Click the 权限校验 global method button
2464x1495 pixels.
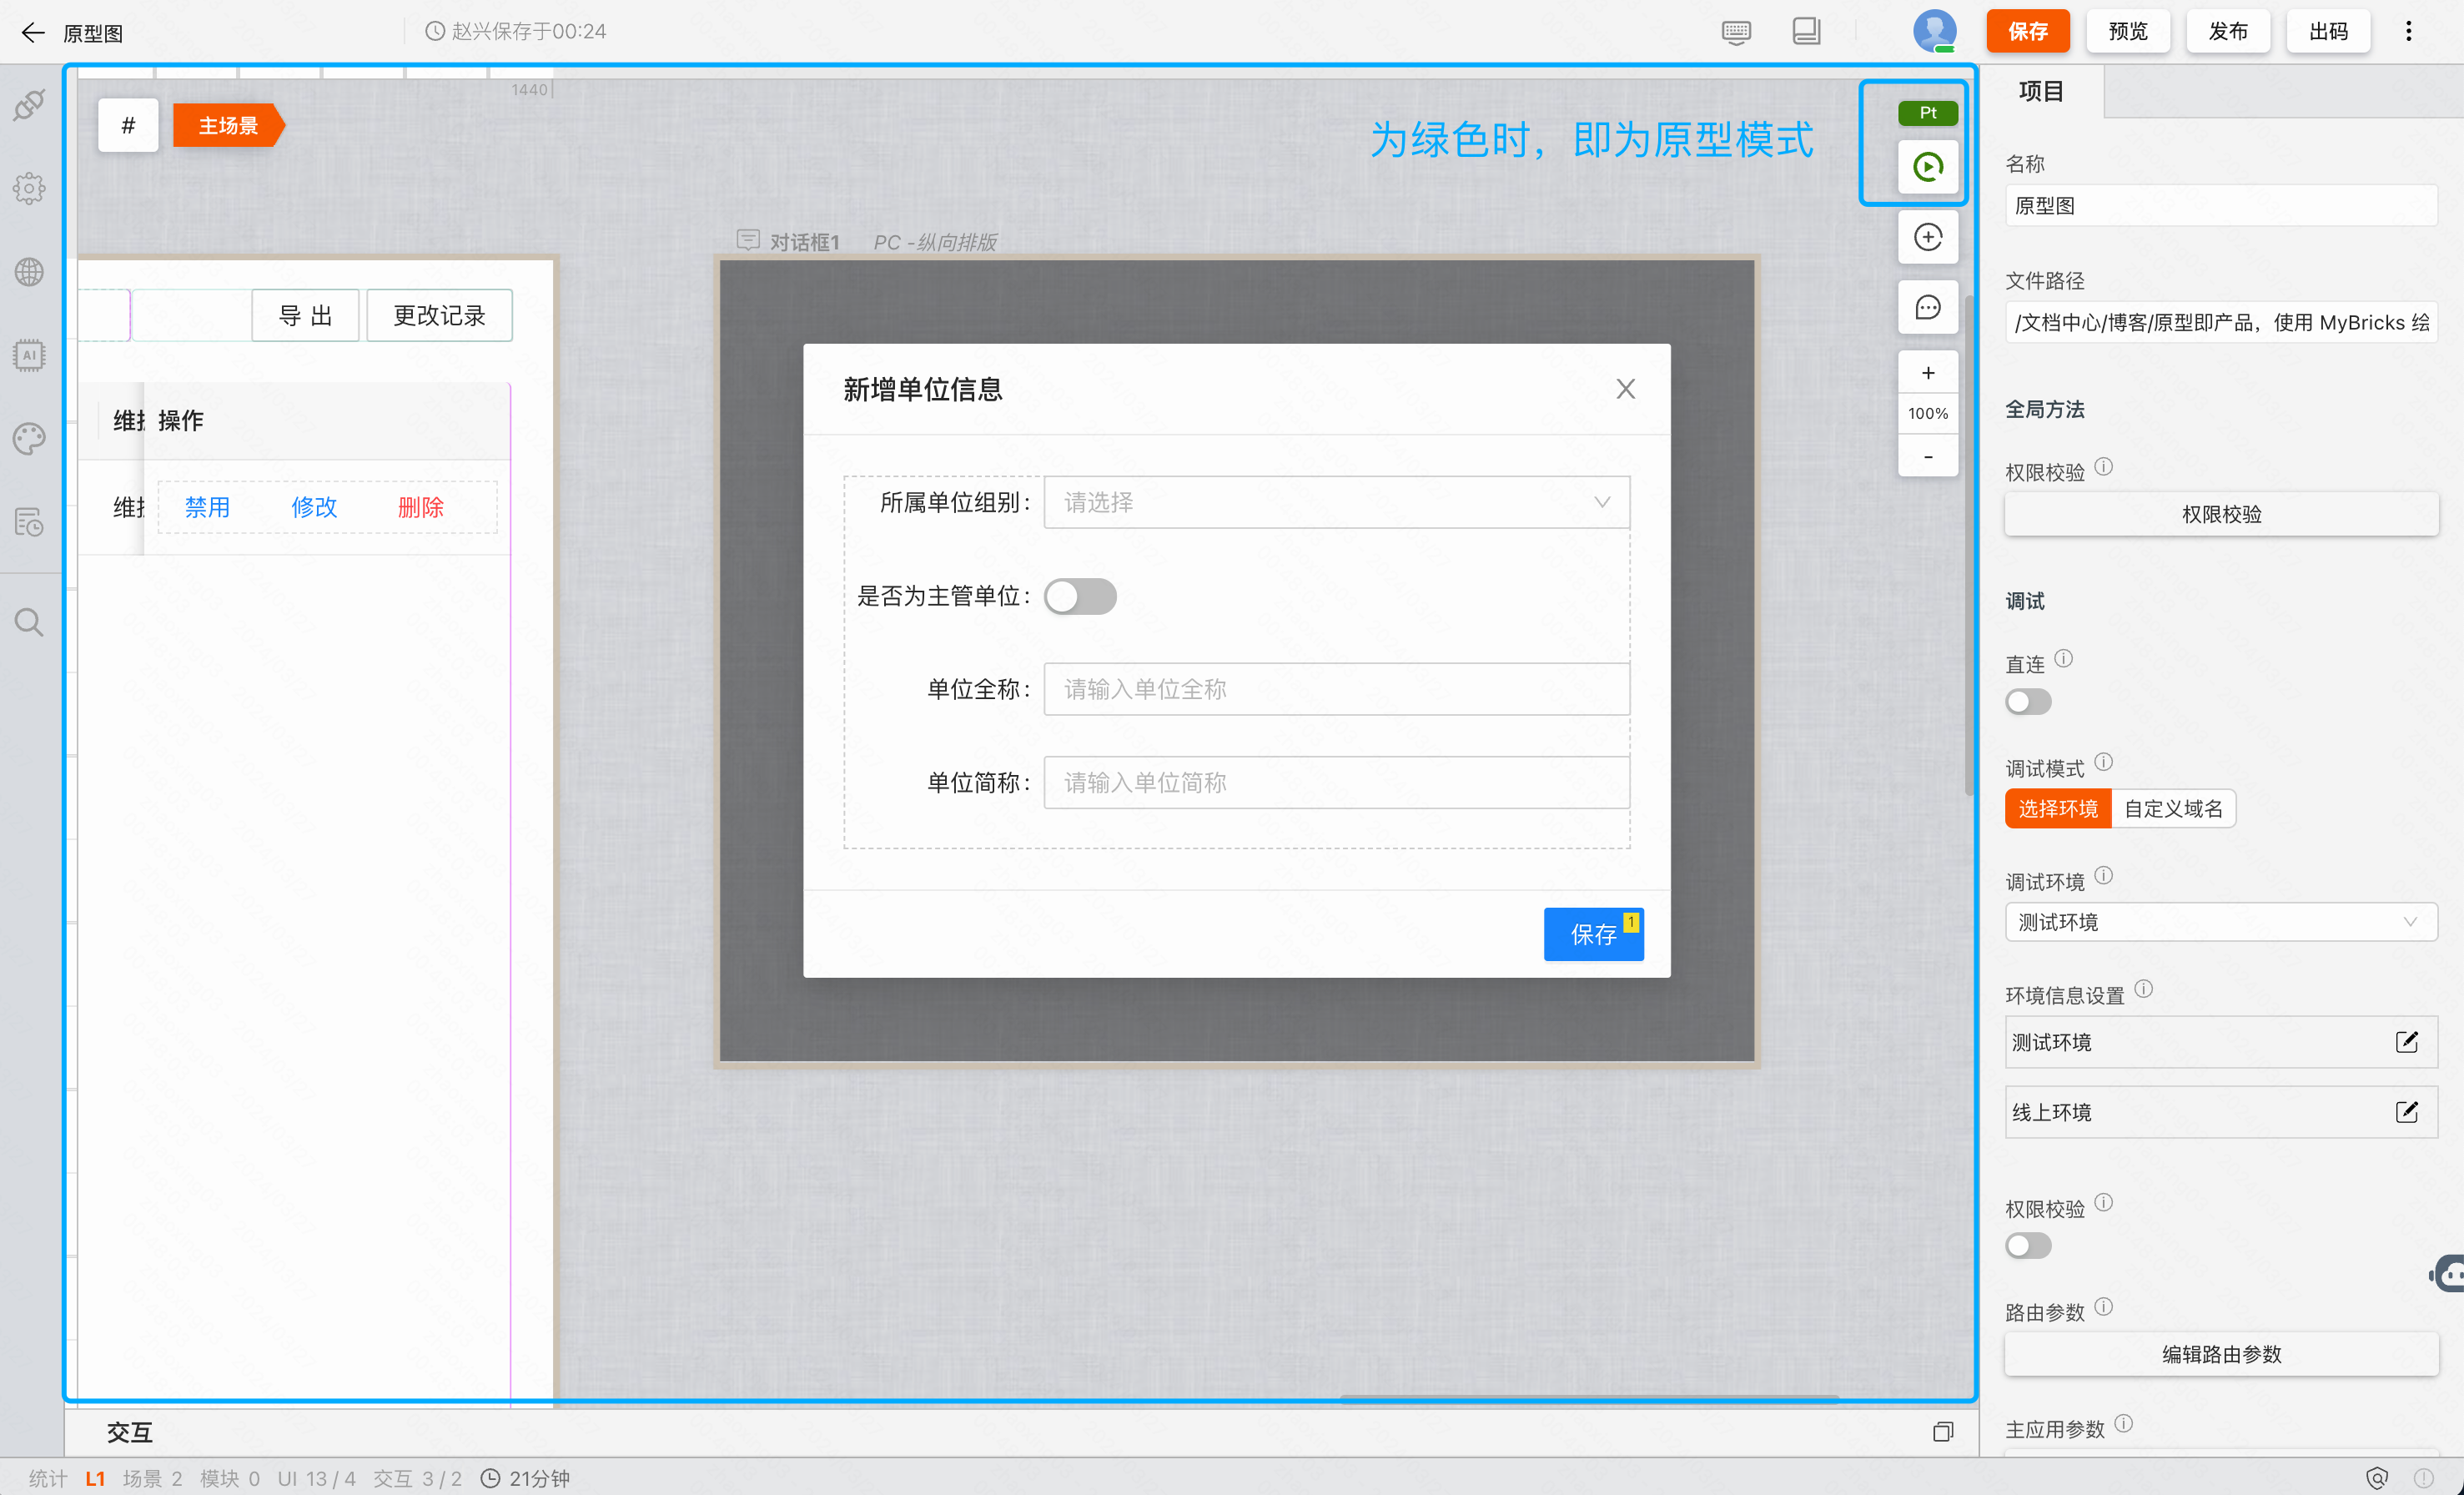coord(2220,514)
